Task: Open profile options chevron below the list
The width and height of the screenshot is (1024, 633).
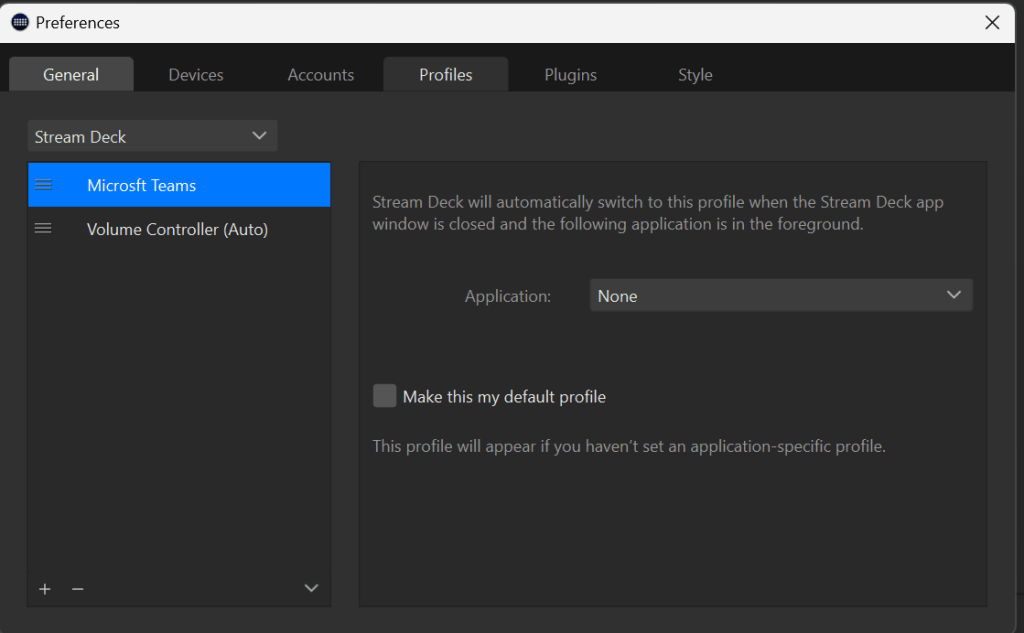Action: coord(311,589)
